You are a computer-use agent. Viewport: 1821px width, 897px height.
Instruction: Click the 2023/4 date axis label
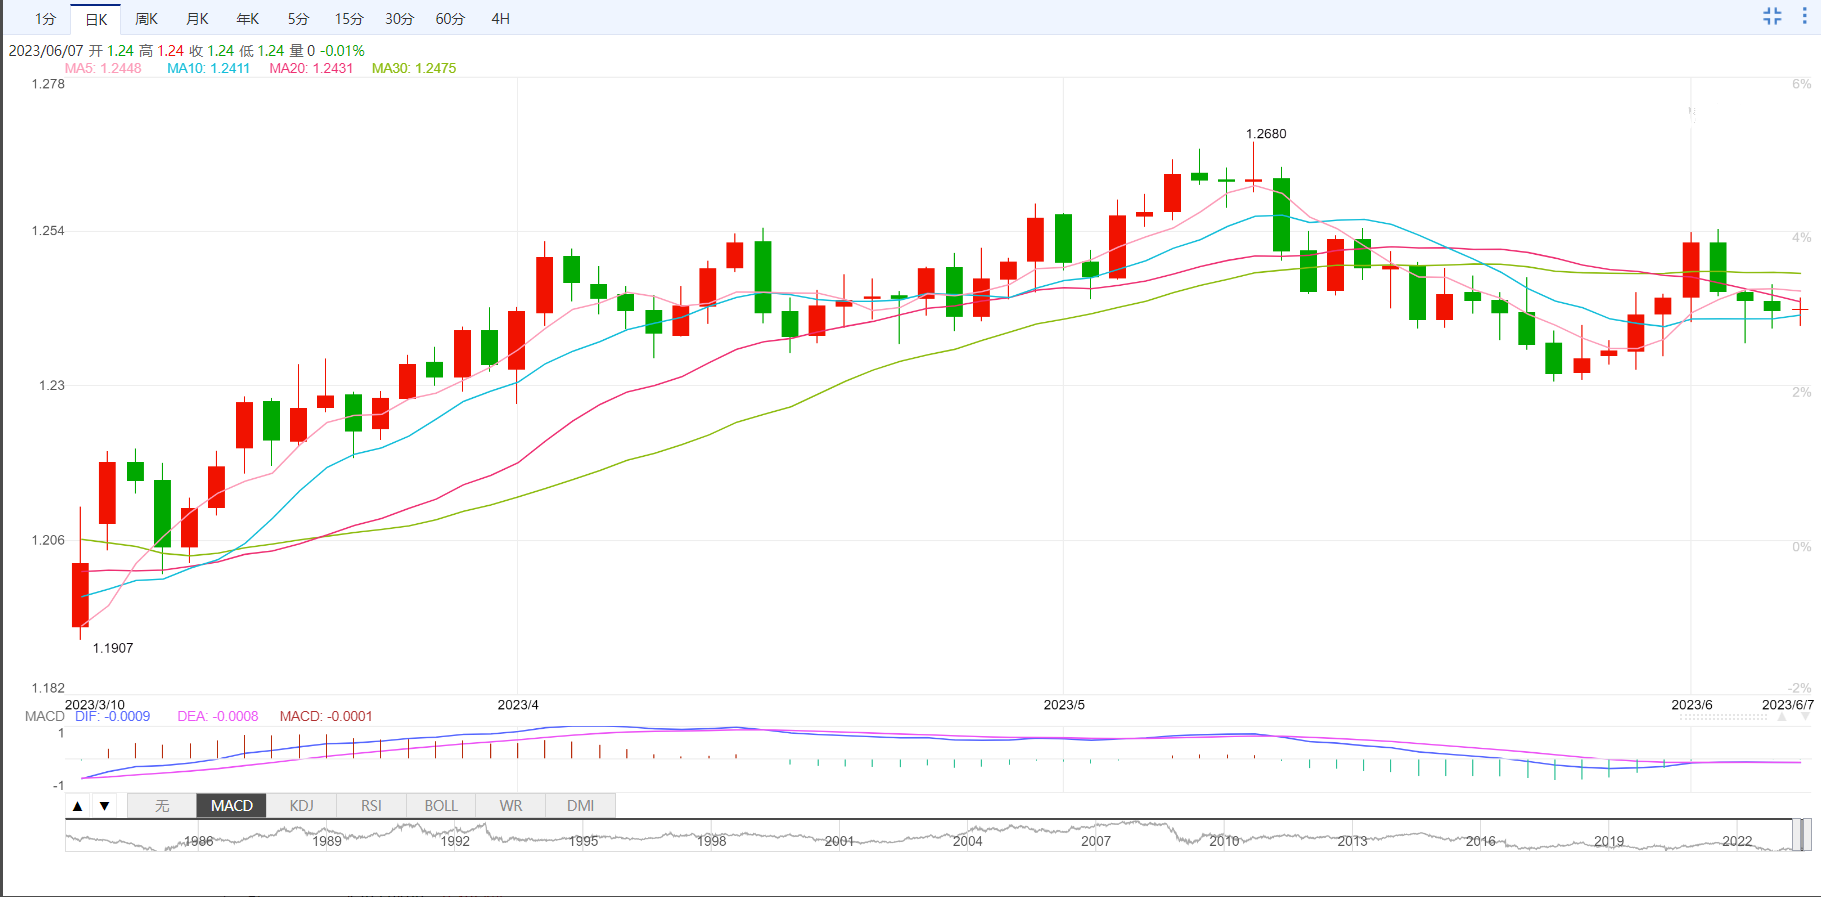point(518,705)
